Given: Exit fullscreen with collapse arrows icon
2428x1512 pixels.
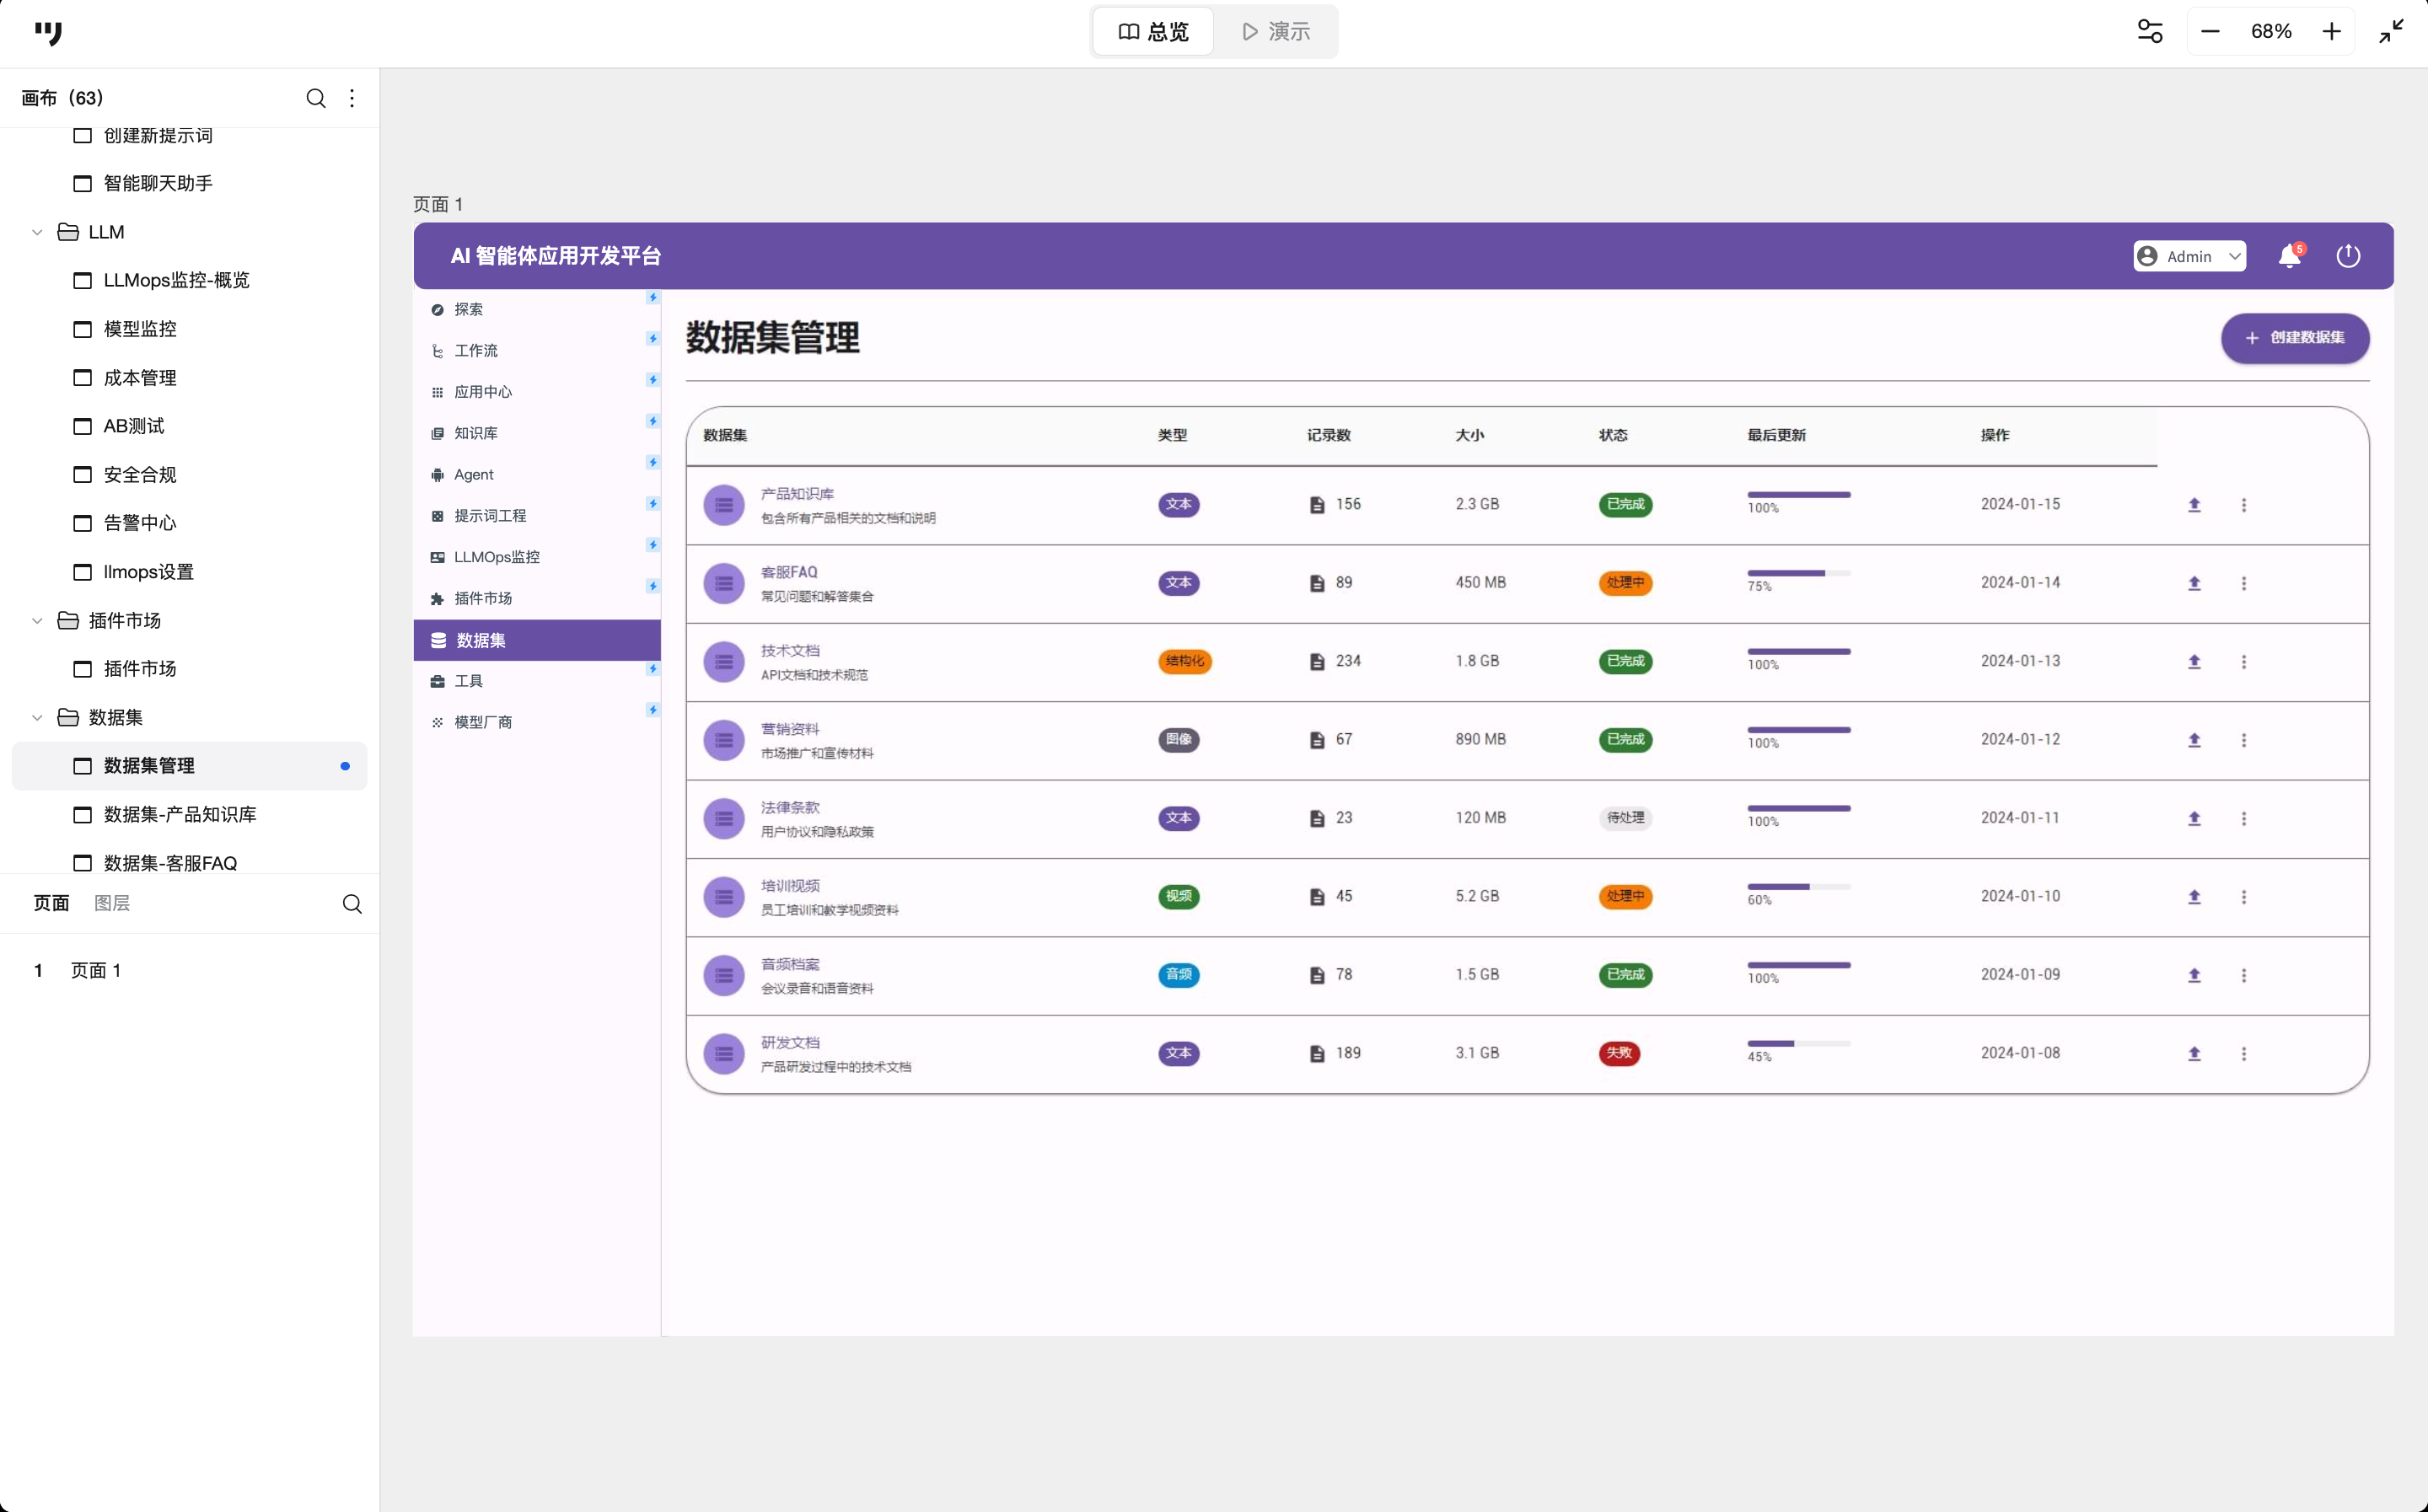Looking at the screenshot, I should 2391,32.
